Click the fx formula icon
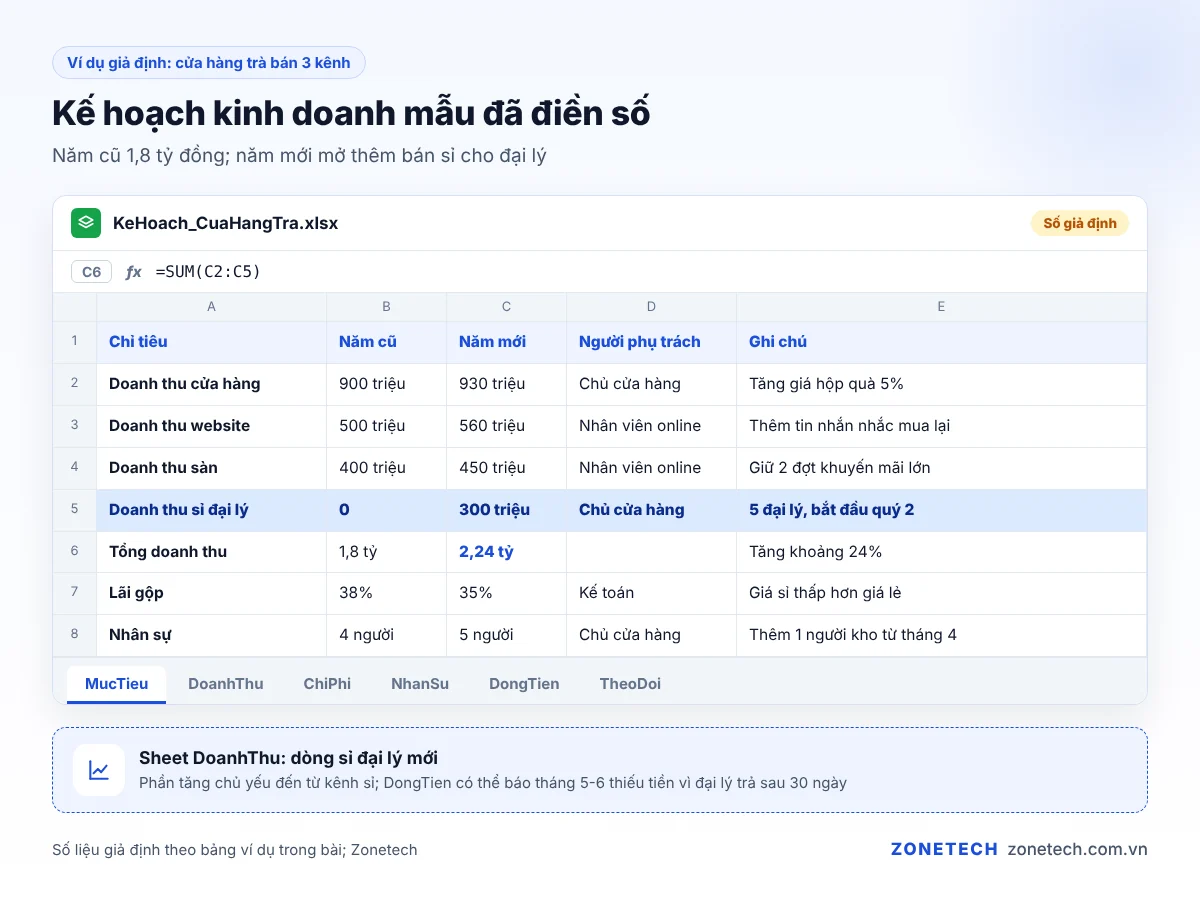Screen dimensions: 1200x900 (134, 272)
